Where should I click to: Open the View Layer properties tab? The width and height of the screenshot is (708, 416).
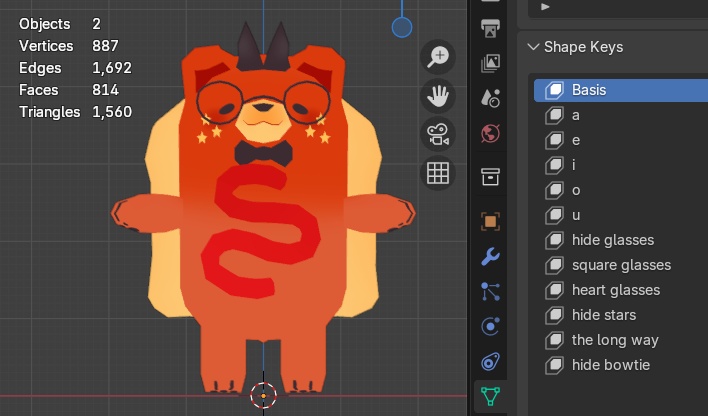pyautogui.click(x=490, y=63)
